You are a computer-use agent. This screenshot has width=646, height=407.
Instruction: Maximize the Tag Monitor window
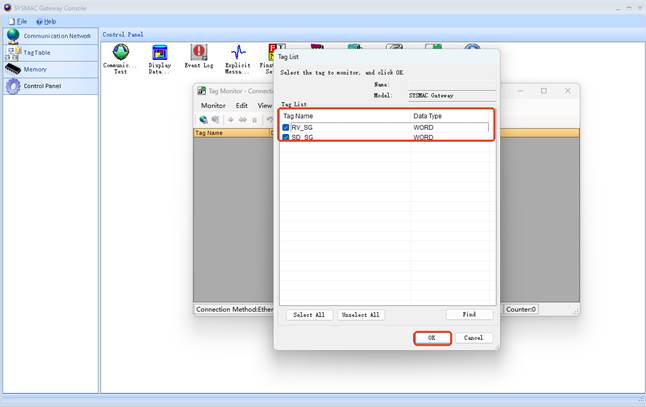544,91
